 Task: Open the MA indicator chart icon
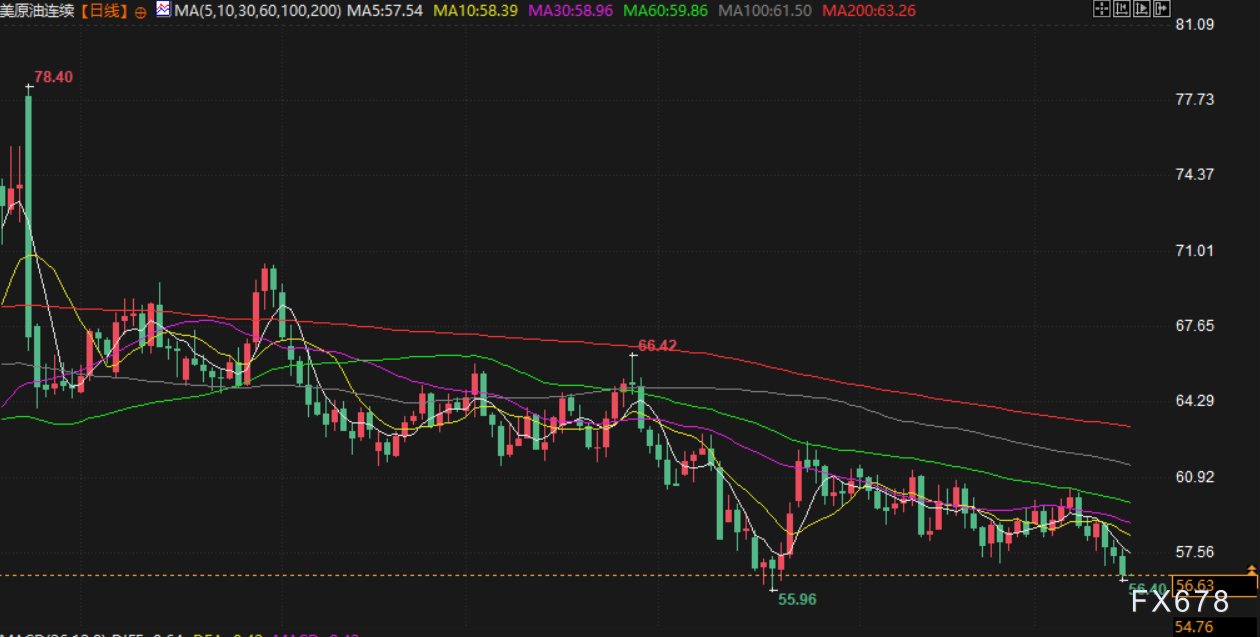162,10
